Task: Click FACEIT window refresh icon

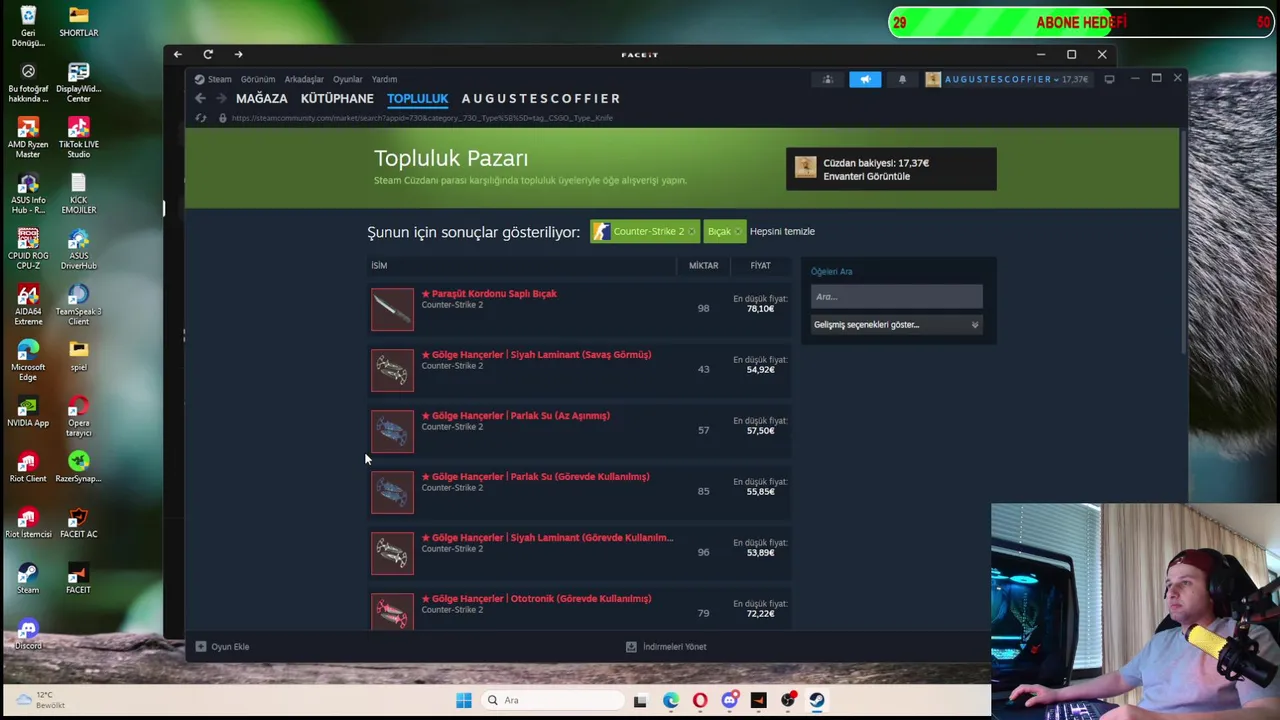Action: tap(208, 54)
